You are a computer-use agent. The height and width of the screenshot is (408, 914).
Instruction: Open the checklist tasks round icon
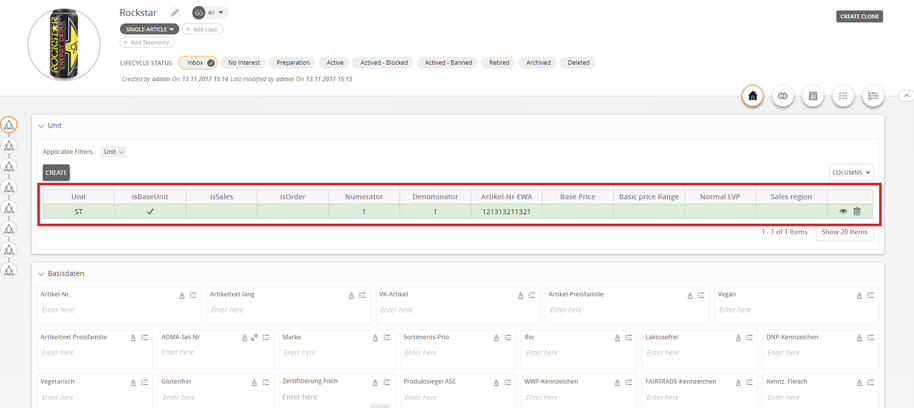(x=843, y=97)
